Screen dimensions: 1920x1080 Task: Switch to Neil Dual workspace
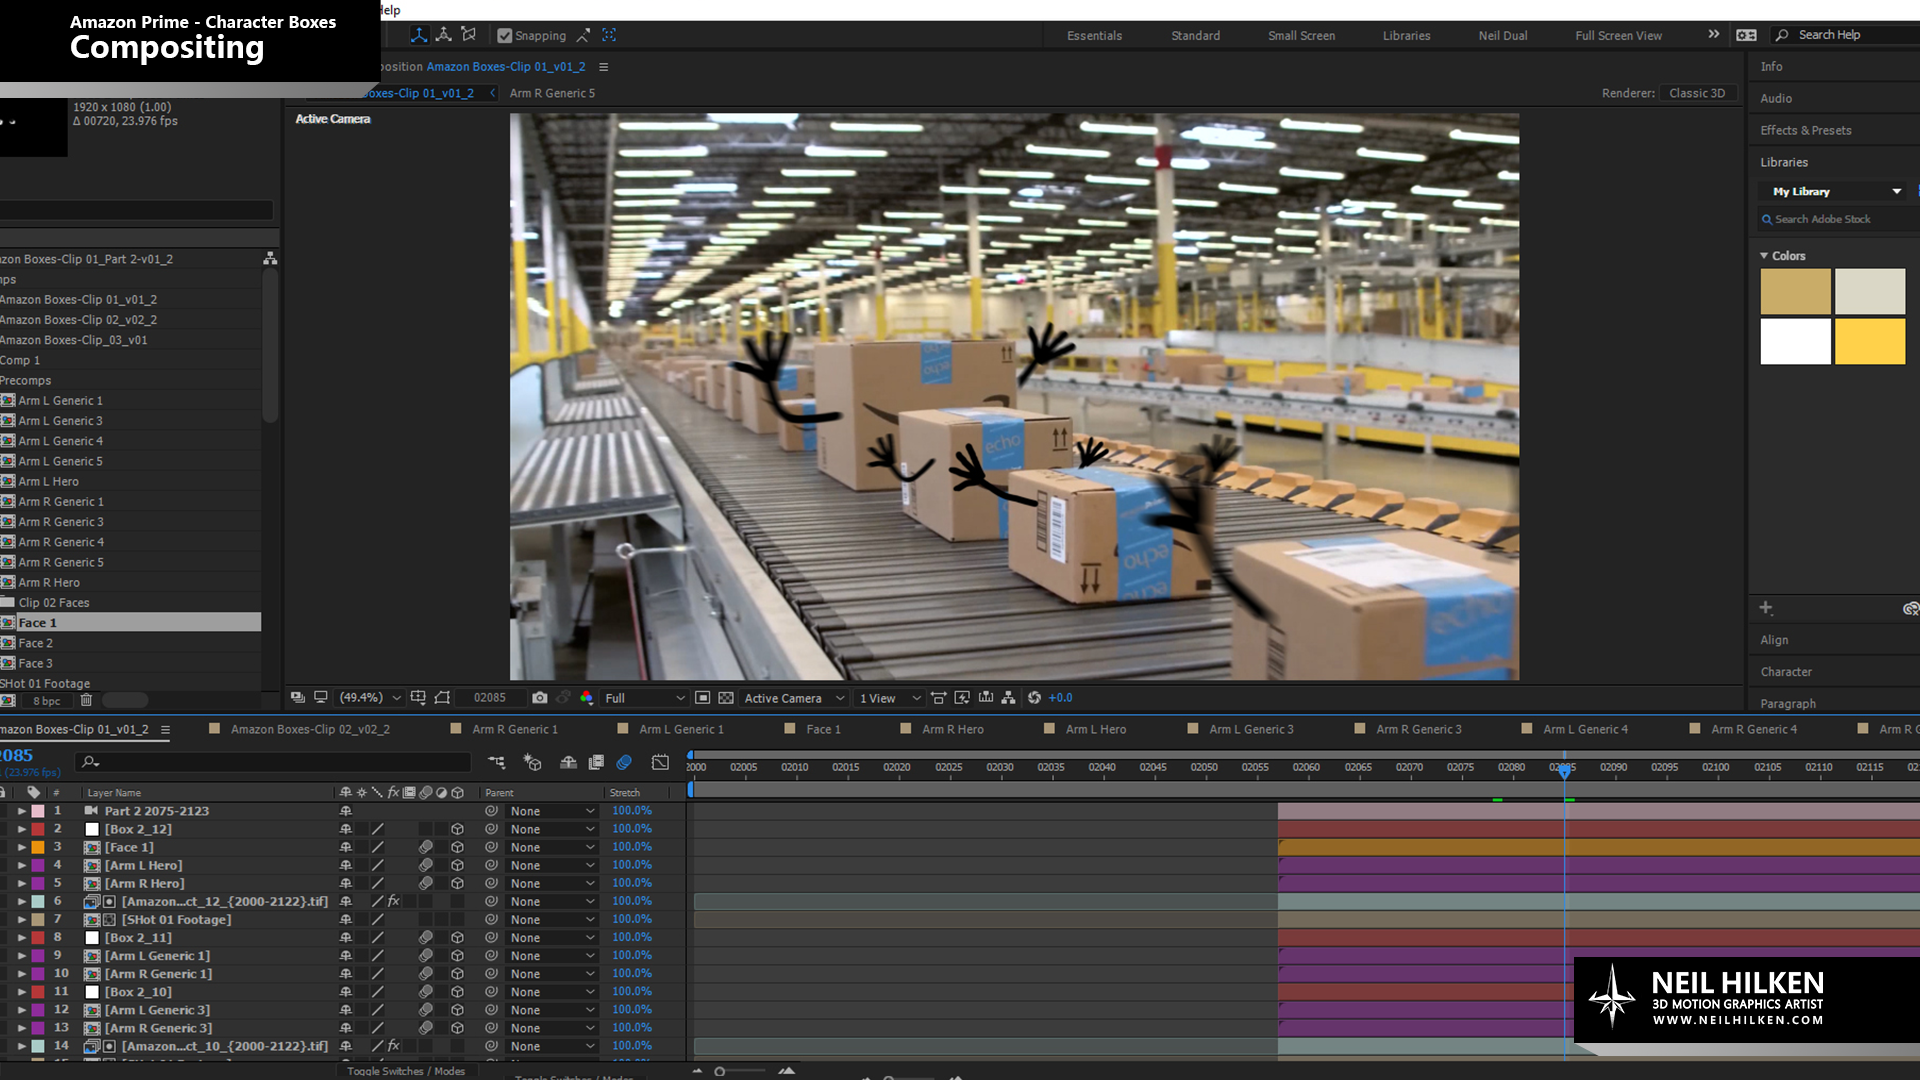(x=1503, y=35)
